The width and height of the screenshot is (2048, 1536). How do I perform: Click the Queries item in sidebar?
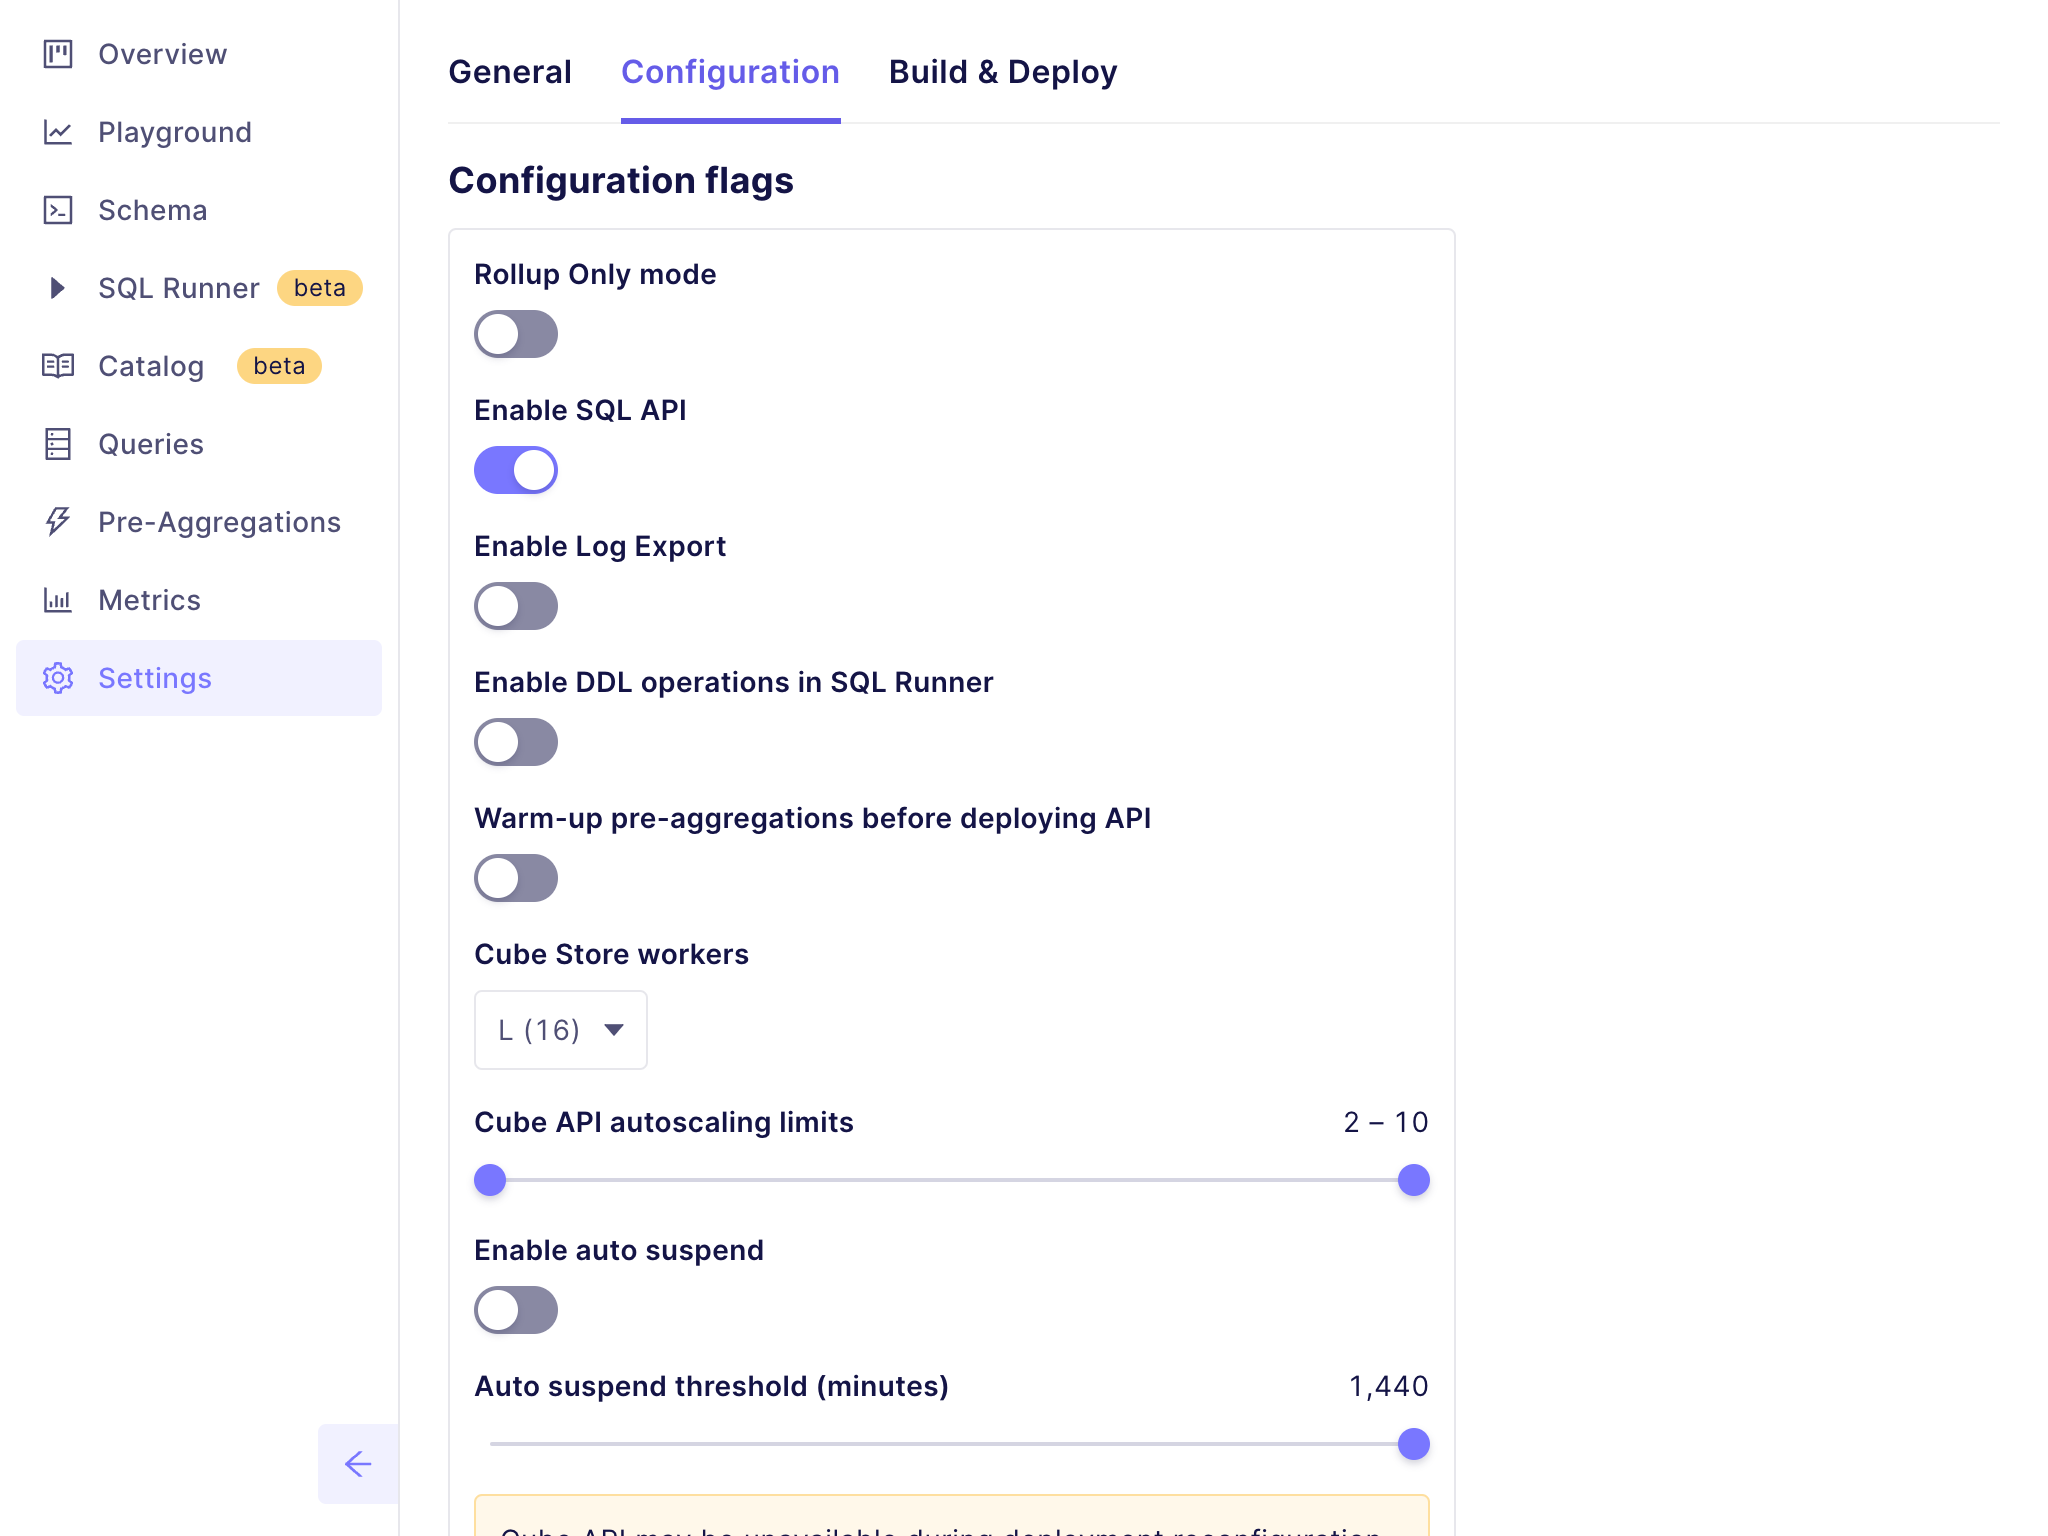click(x=150, y=444)
